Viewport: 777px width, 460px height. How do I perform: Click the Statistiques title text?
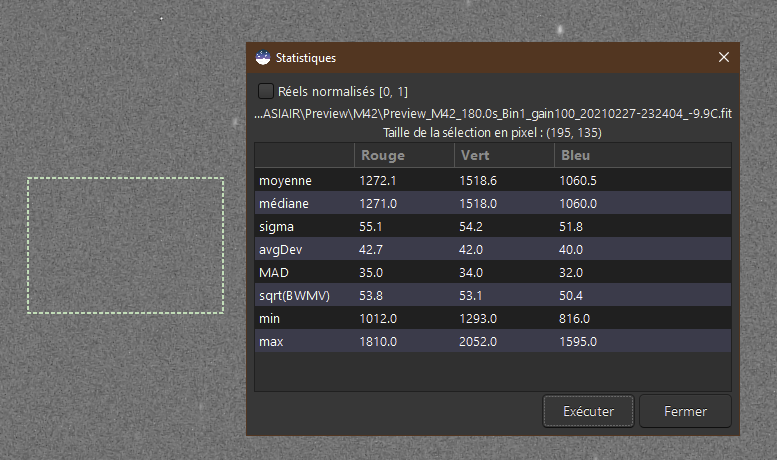306,58
